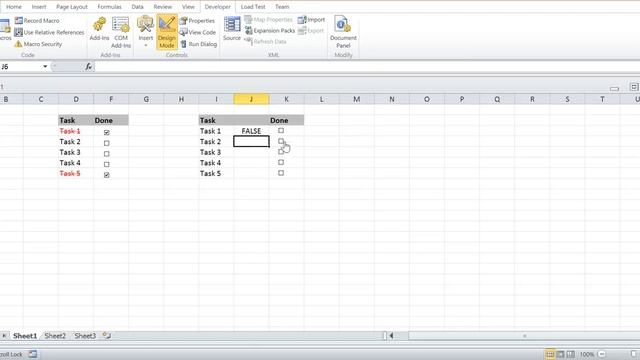Click XML Export

311,31
